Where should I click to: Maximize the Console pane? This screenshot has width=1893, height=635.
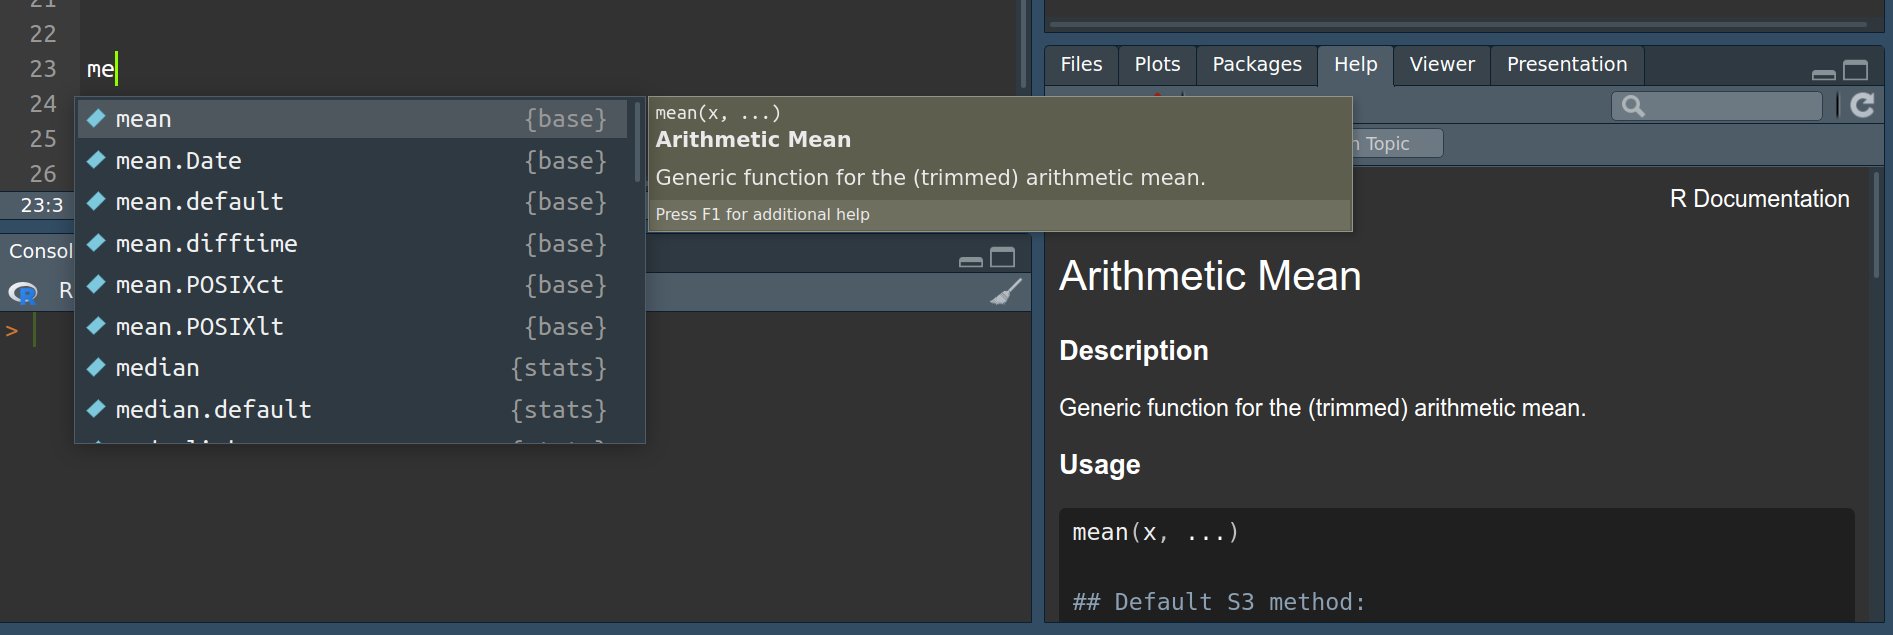pos(1002,258)
